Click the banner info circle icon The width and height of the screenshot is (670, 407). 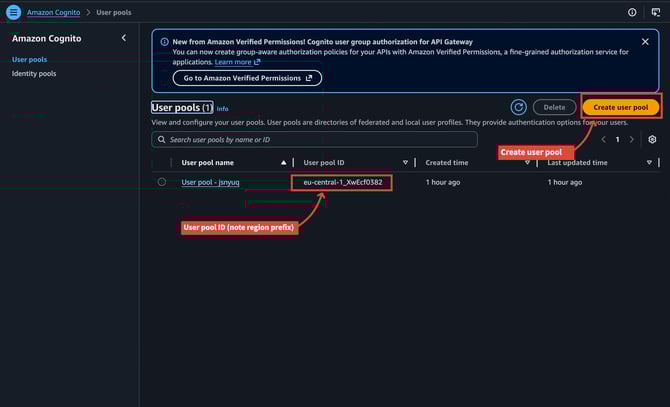[164, 42]
